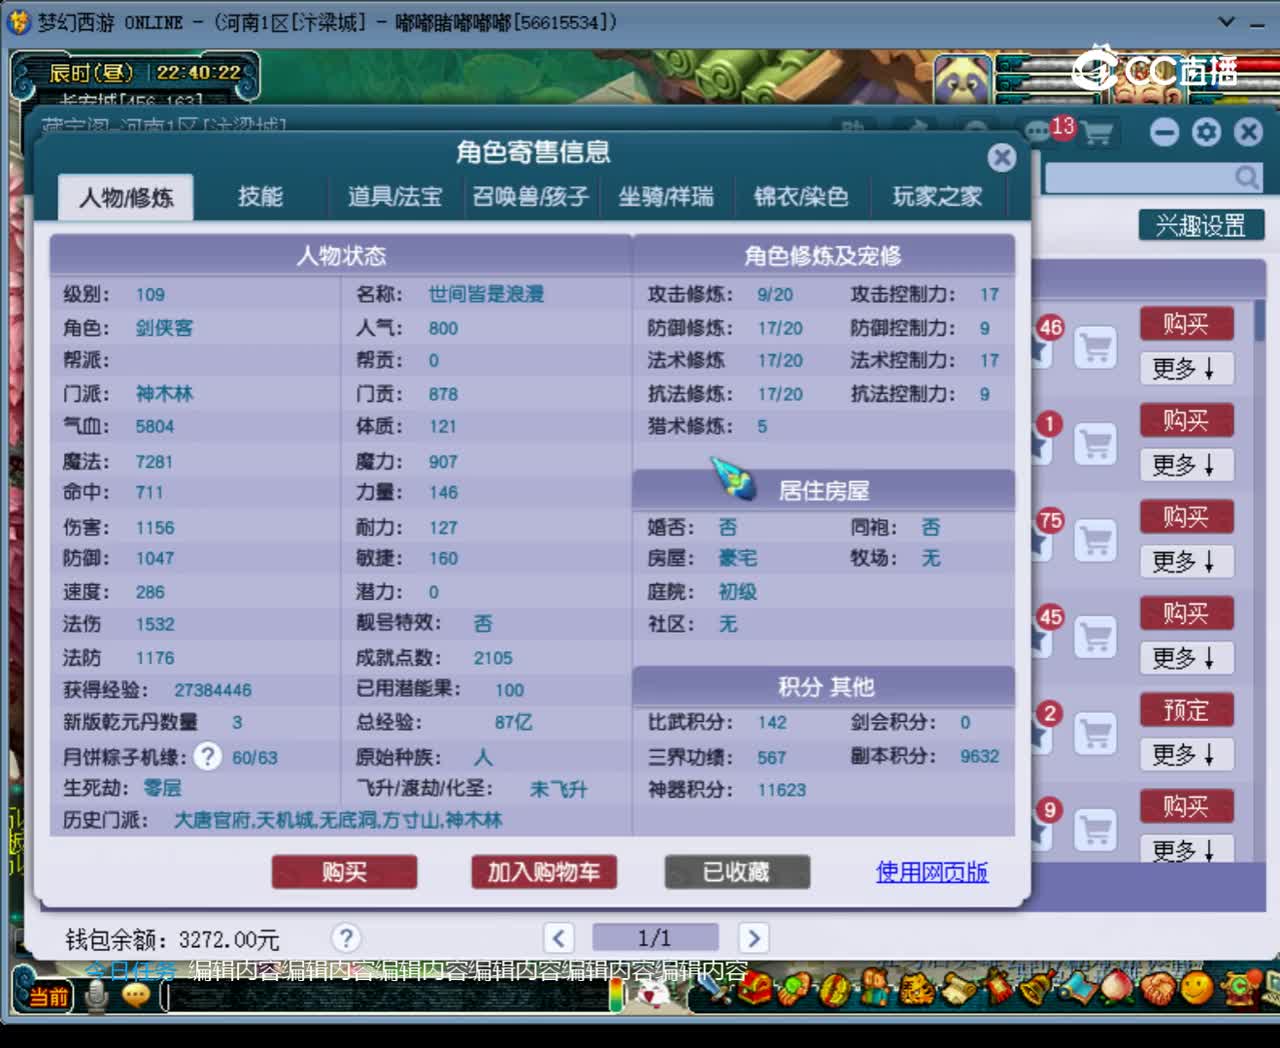This screenshot has width=1280, height=1048.
Task: Expand 更多 under the 预定 row
Action: tap(1186, 754)
